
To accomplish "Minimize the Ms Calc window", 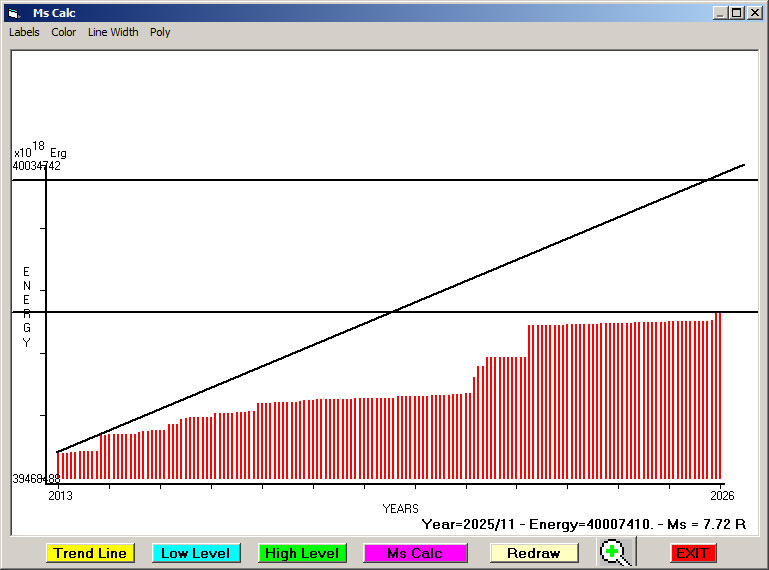I will [x=720, y=13].
